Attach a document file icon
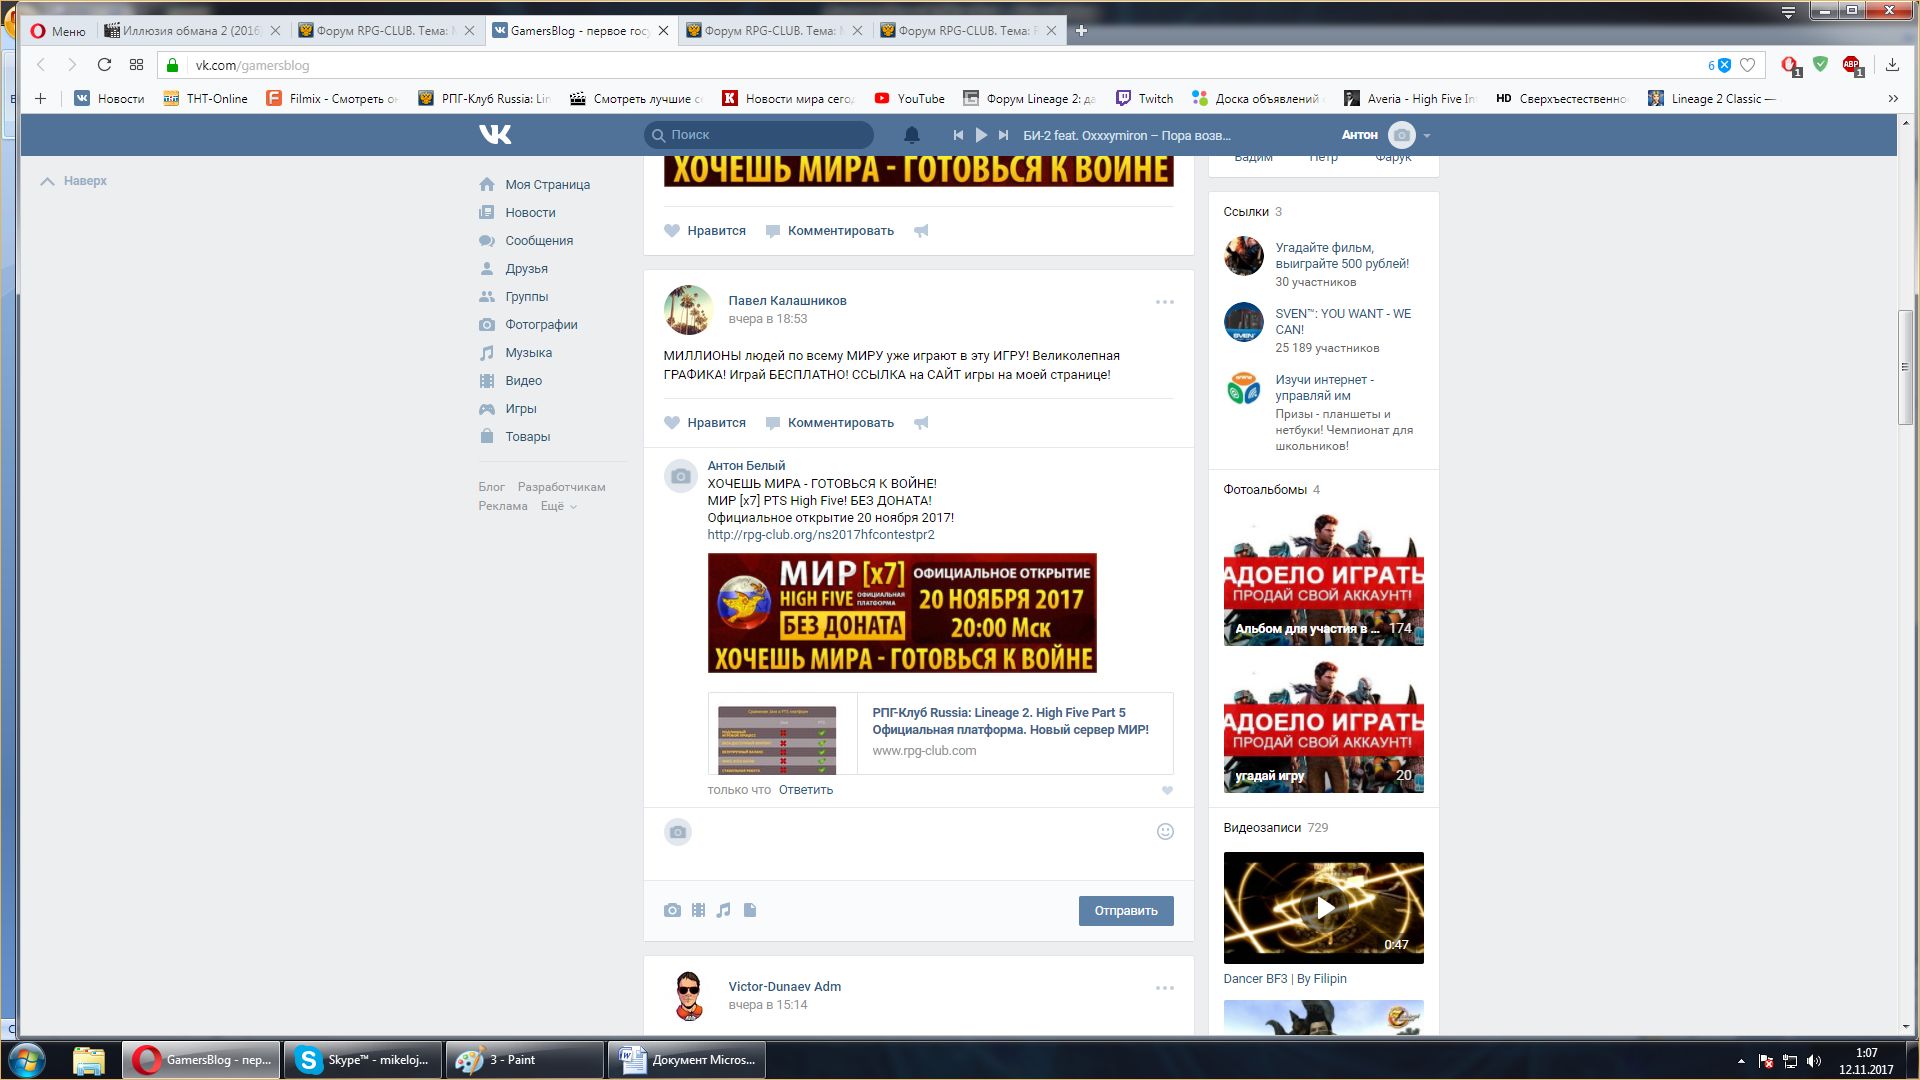The width and height of the screenshot is (1920, 1080). (x=750, y=910)
